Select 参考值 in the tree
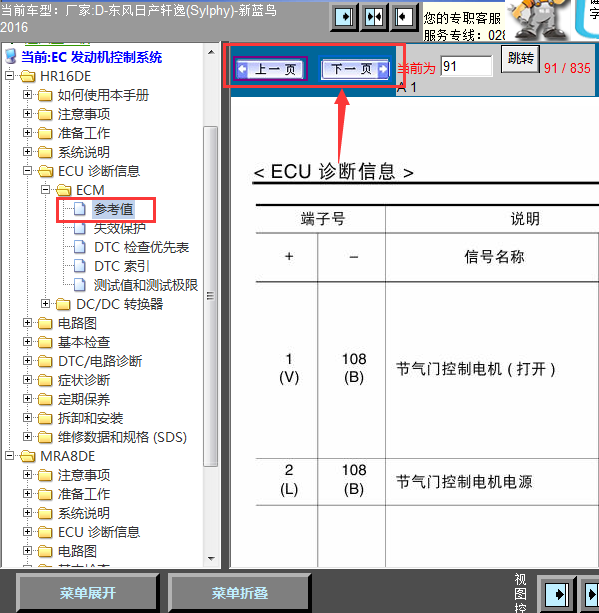This screenshot has height=613, width=599. (113, 210)
